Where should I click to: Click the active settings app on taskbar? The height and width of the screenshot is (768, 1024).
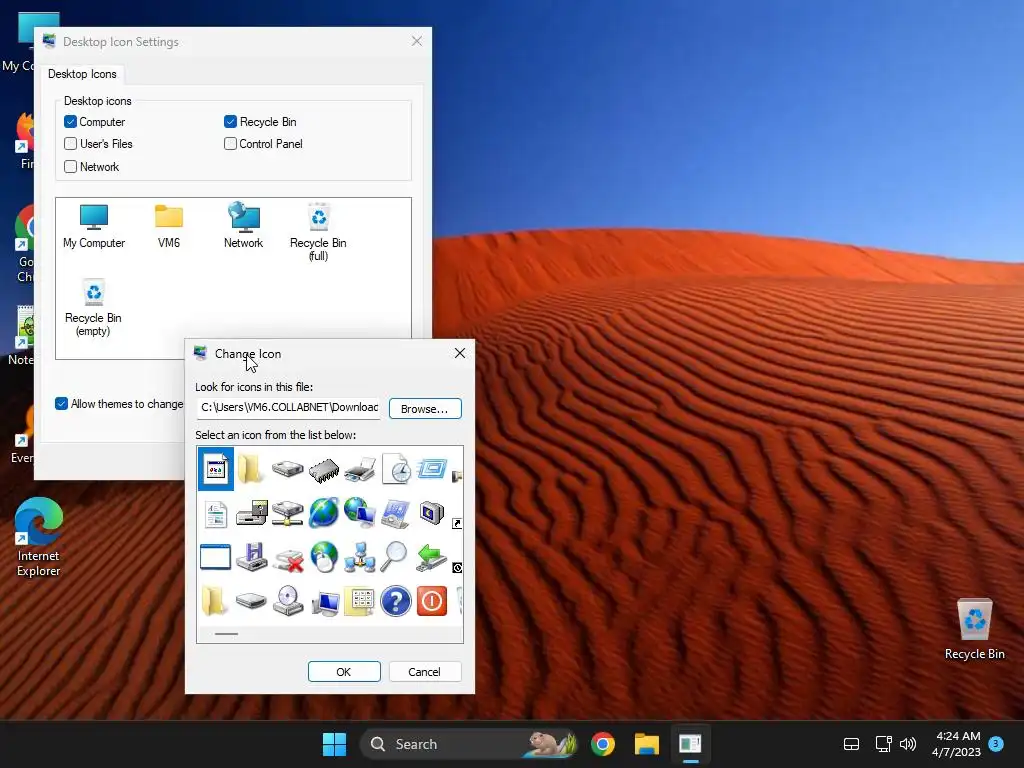(x=690, y=744)
